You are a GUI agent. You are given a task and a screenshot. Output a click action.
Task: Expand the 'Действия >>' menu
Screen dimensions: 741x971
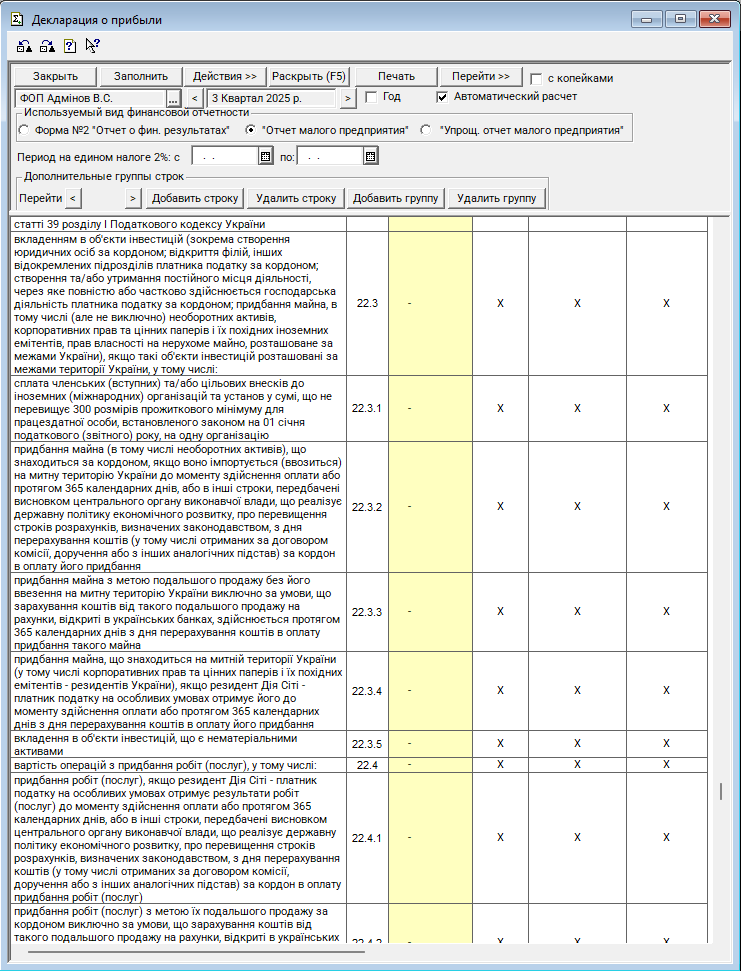click(225, 76)
